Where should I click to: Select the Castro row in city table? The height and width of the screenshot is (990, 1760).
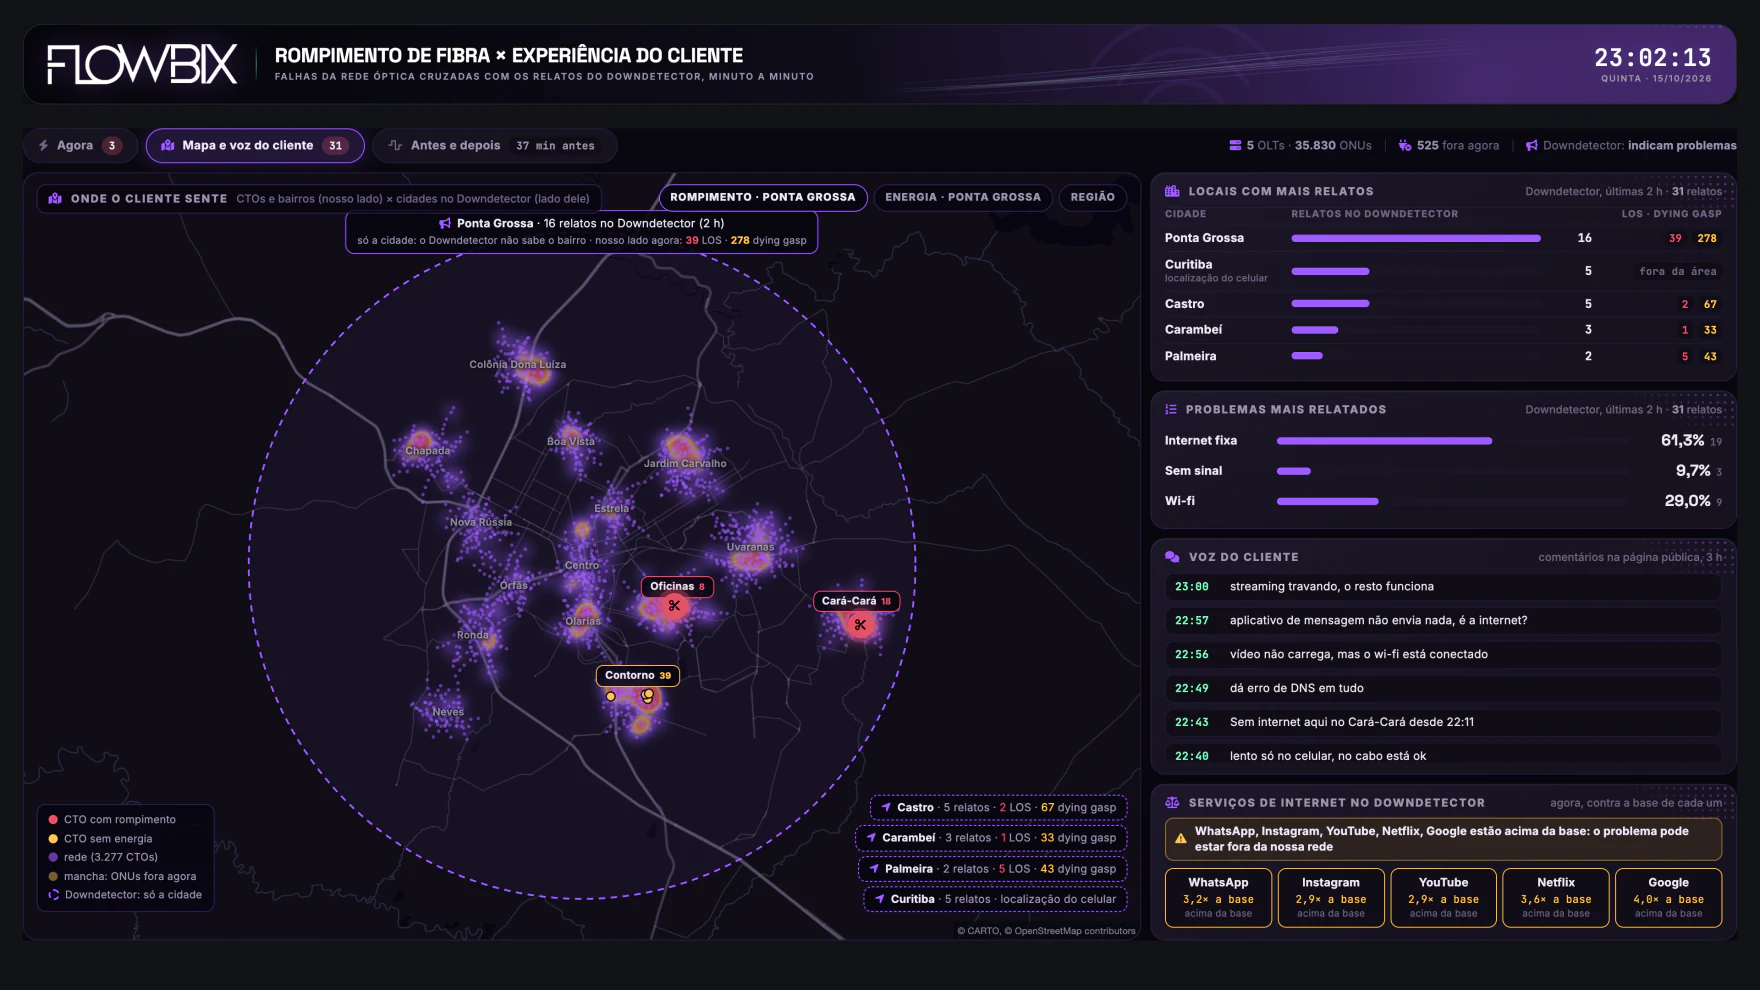pyautogui.click(x=1443, y=304)
